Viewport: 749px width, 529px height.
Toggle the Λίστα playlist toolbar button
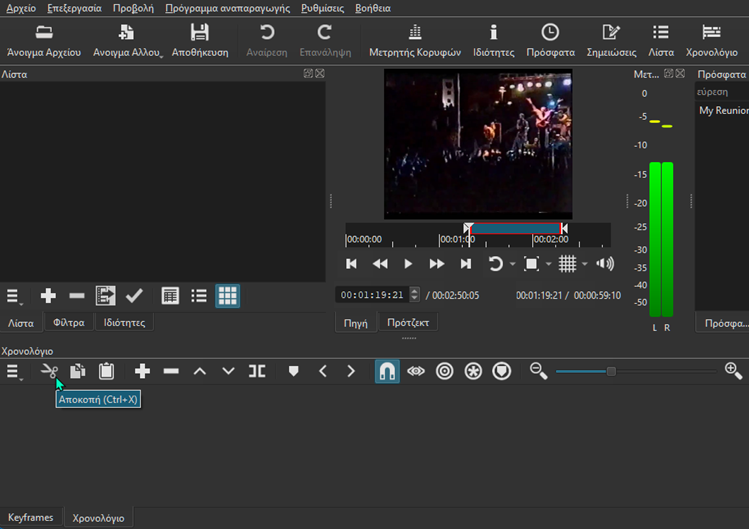[x=661, y=42]
